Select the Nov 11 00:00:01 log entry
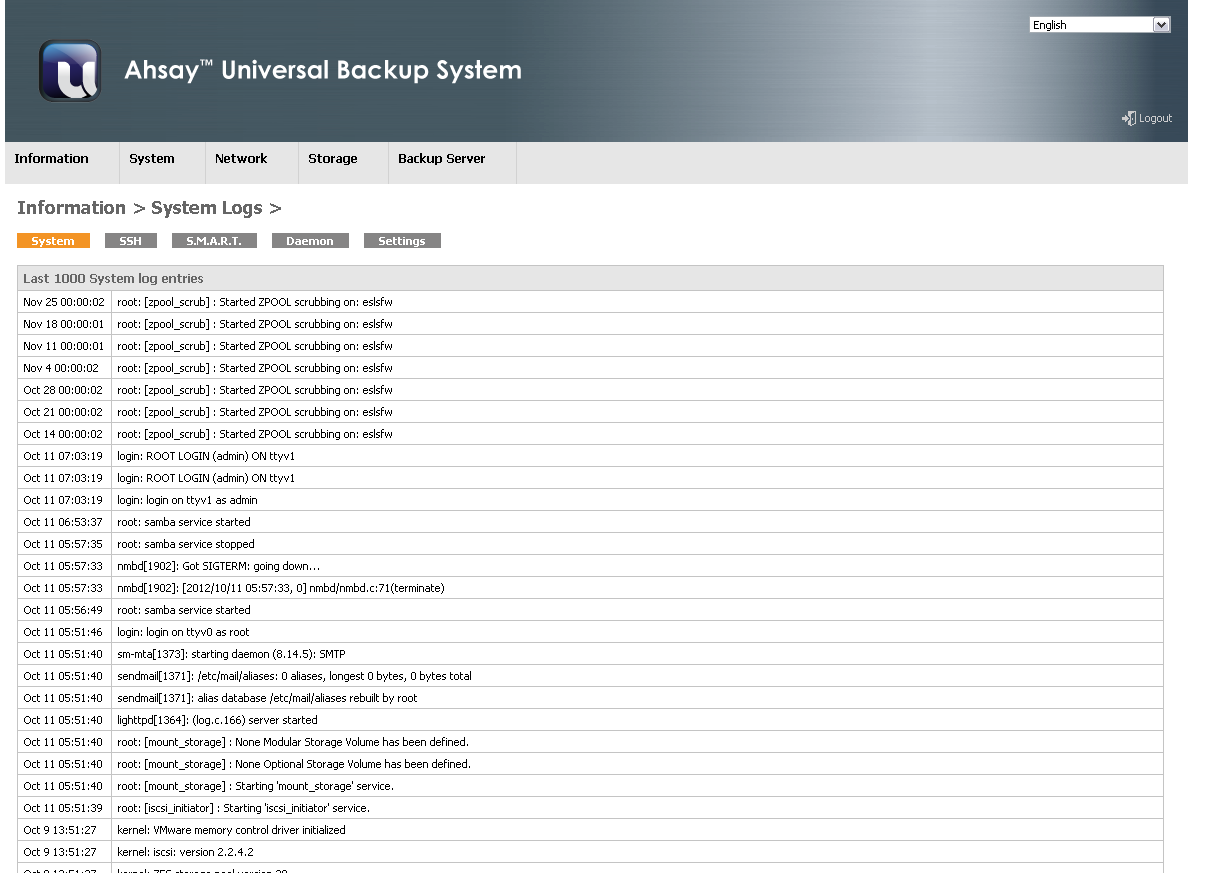This screenshot has height=873, width=1210. 590,346
